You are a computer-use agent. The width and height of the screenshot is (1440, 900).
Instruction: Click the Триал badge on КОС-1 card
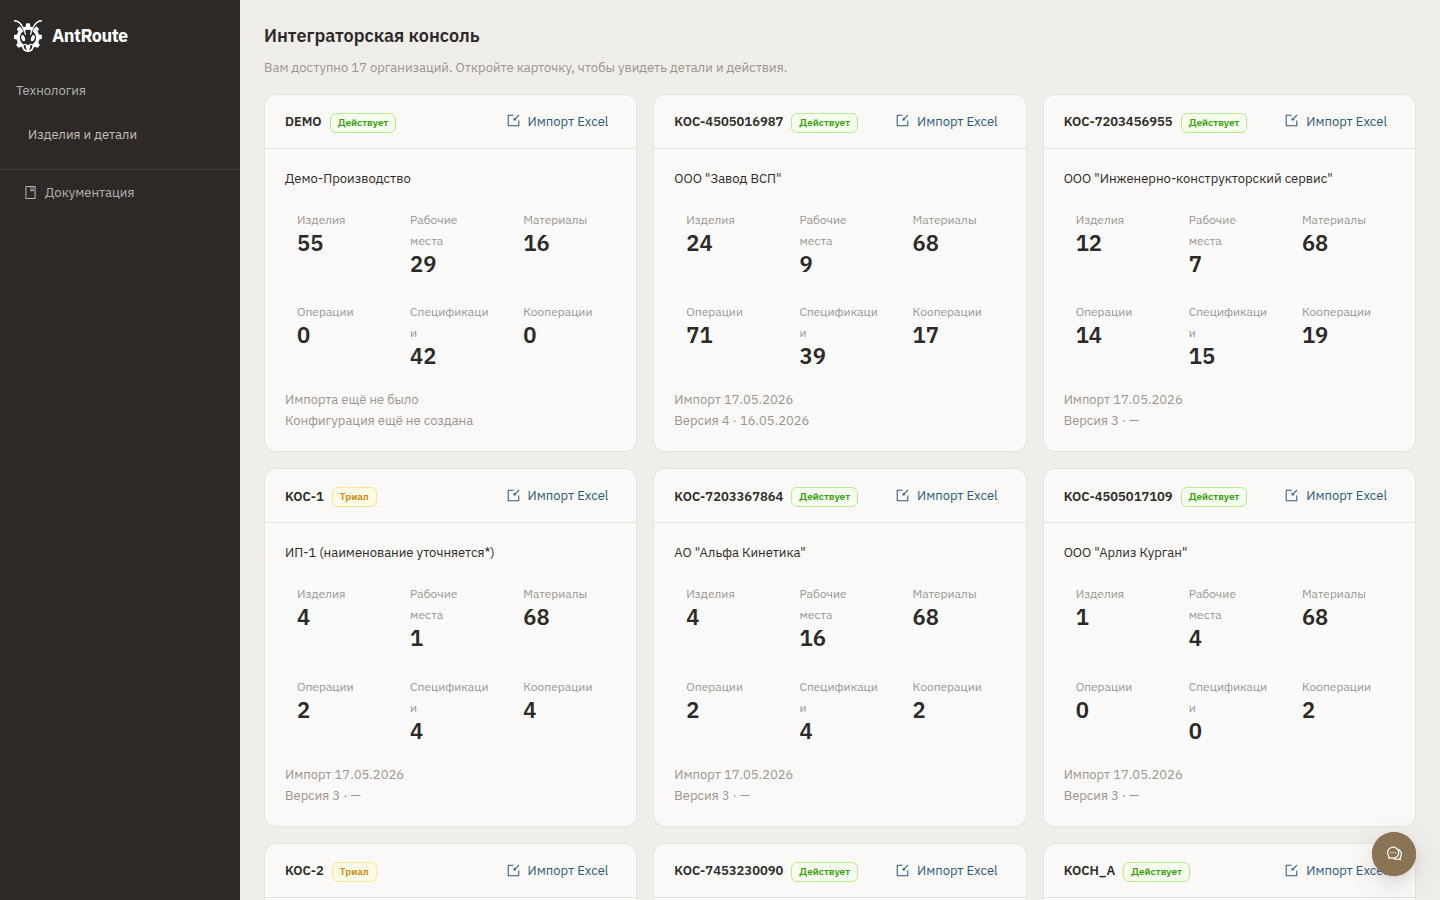click(x=354, y=497)
